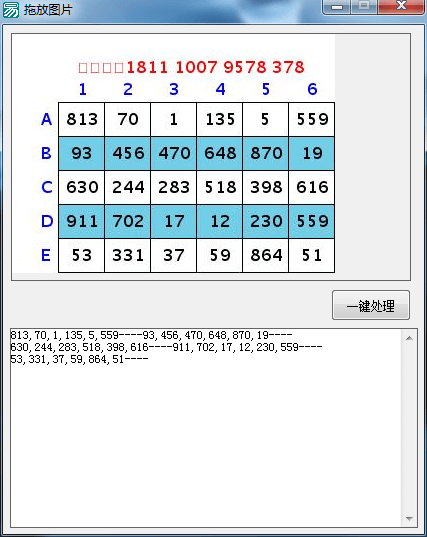This screenshot has width=427, height=537.
Task: Click cell 135 in row A
Action: coord(219,119)
